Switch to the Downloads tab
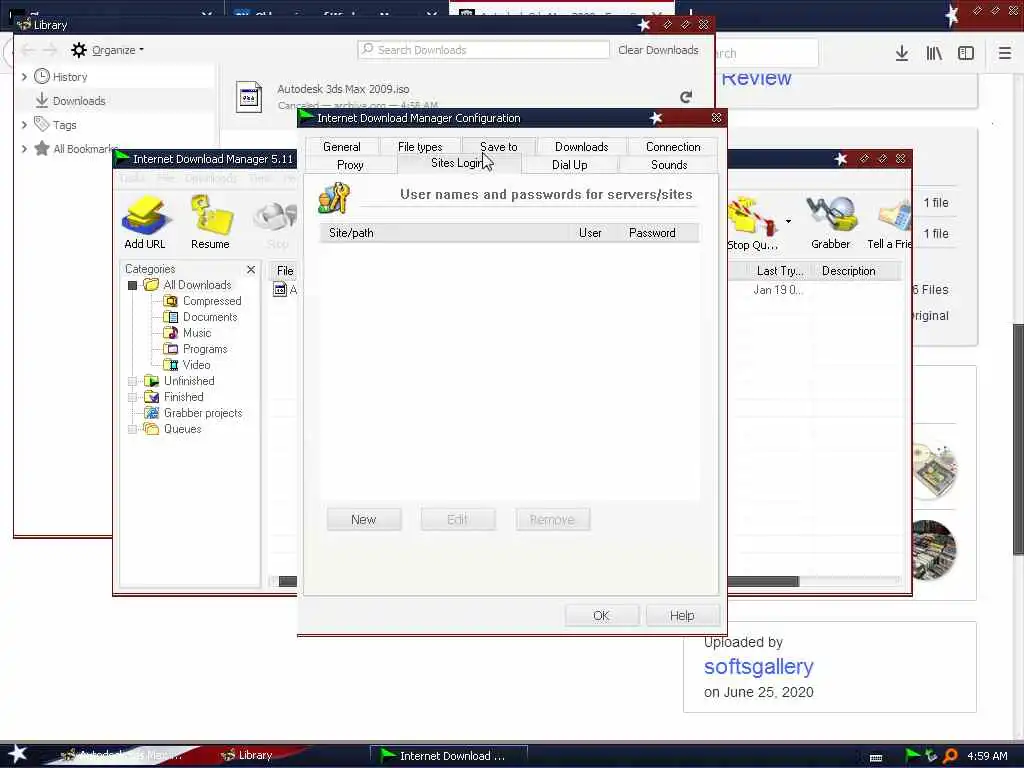Viewport: 1024px width, 768px height. click(581, 147)
